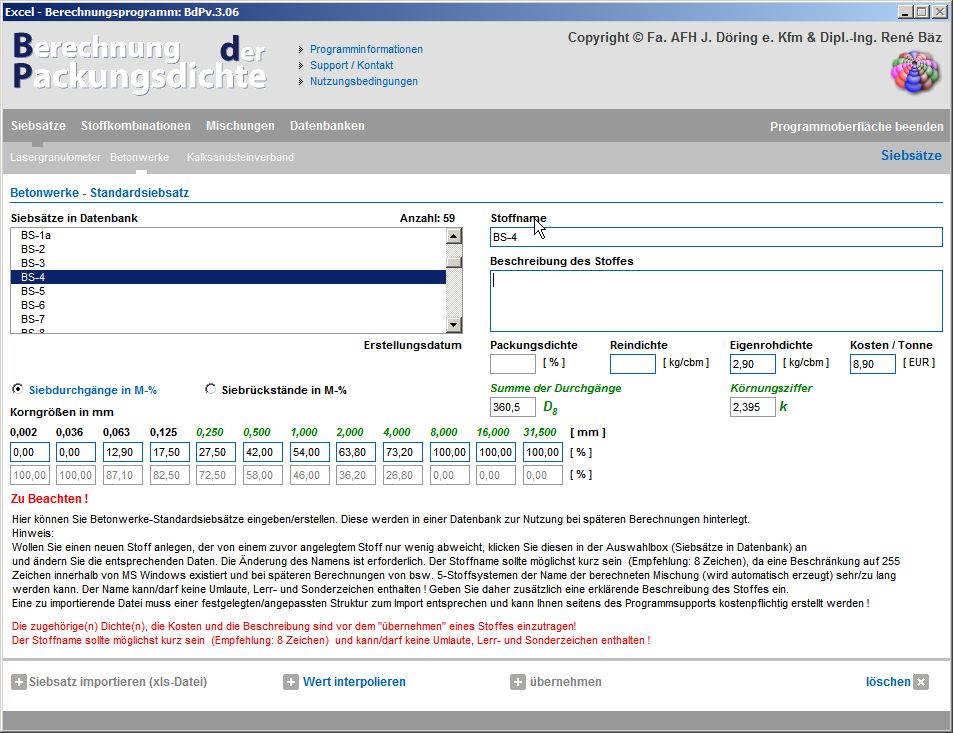Image resolution: width=953 pixels, height=733 pixels.
Task: Click the 0,125 mm field showing 17,50
Action: pyautogui.click(x=170, y=452)
